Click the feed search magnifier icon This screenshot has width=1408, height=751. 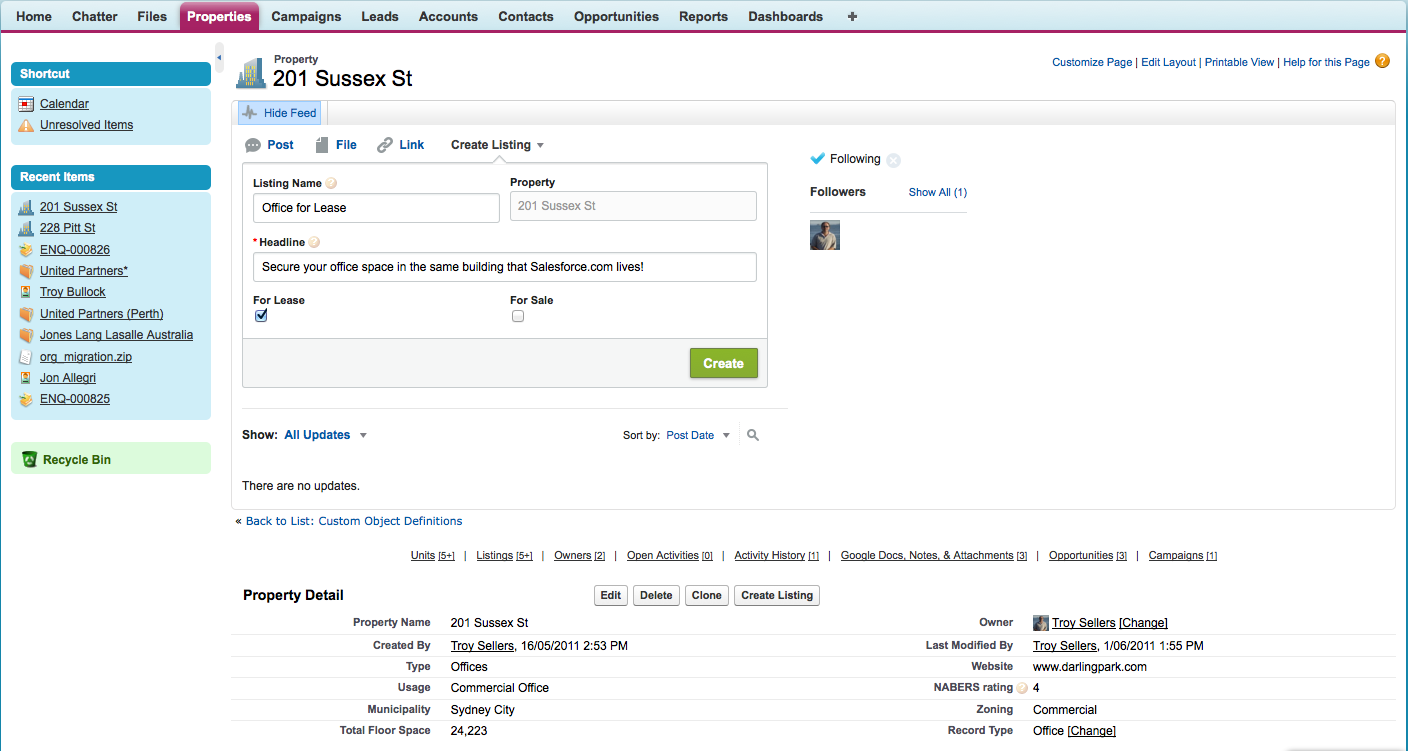tap(753, 435)
